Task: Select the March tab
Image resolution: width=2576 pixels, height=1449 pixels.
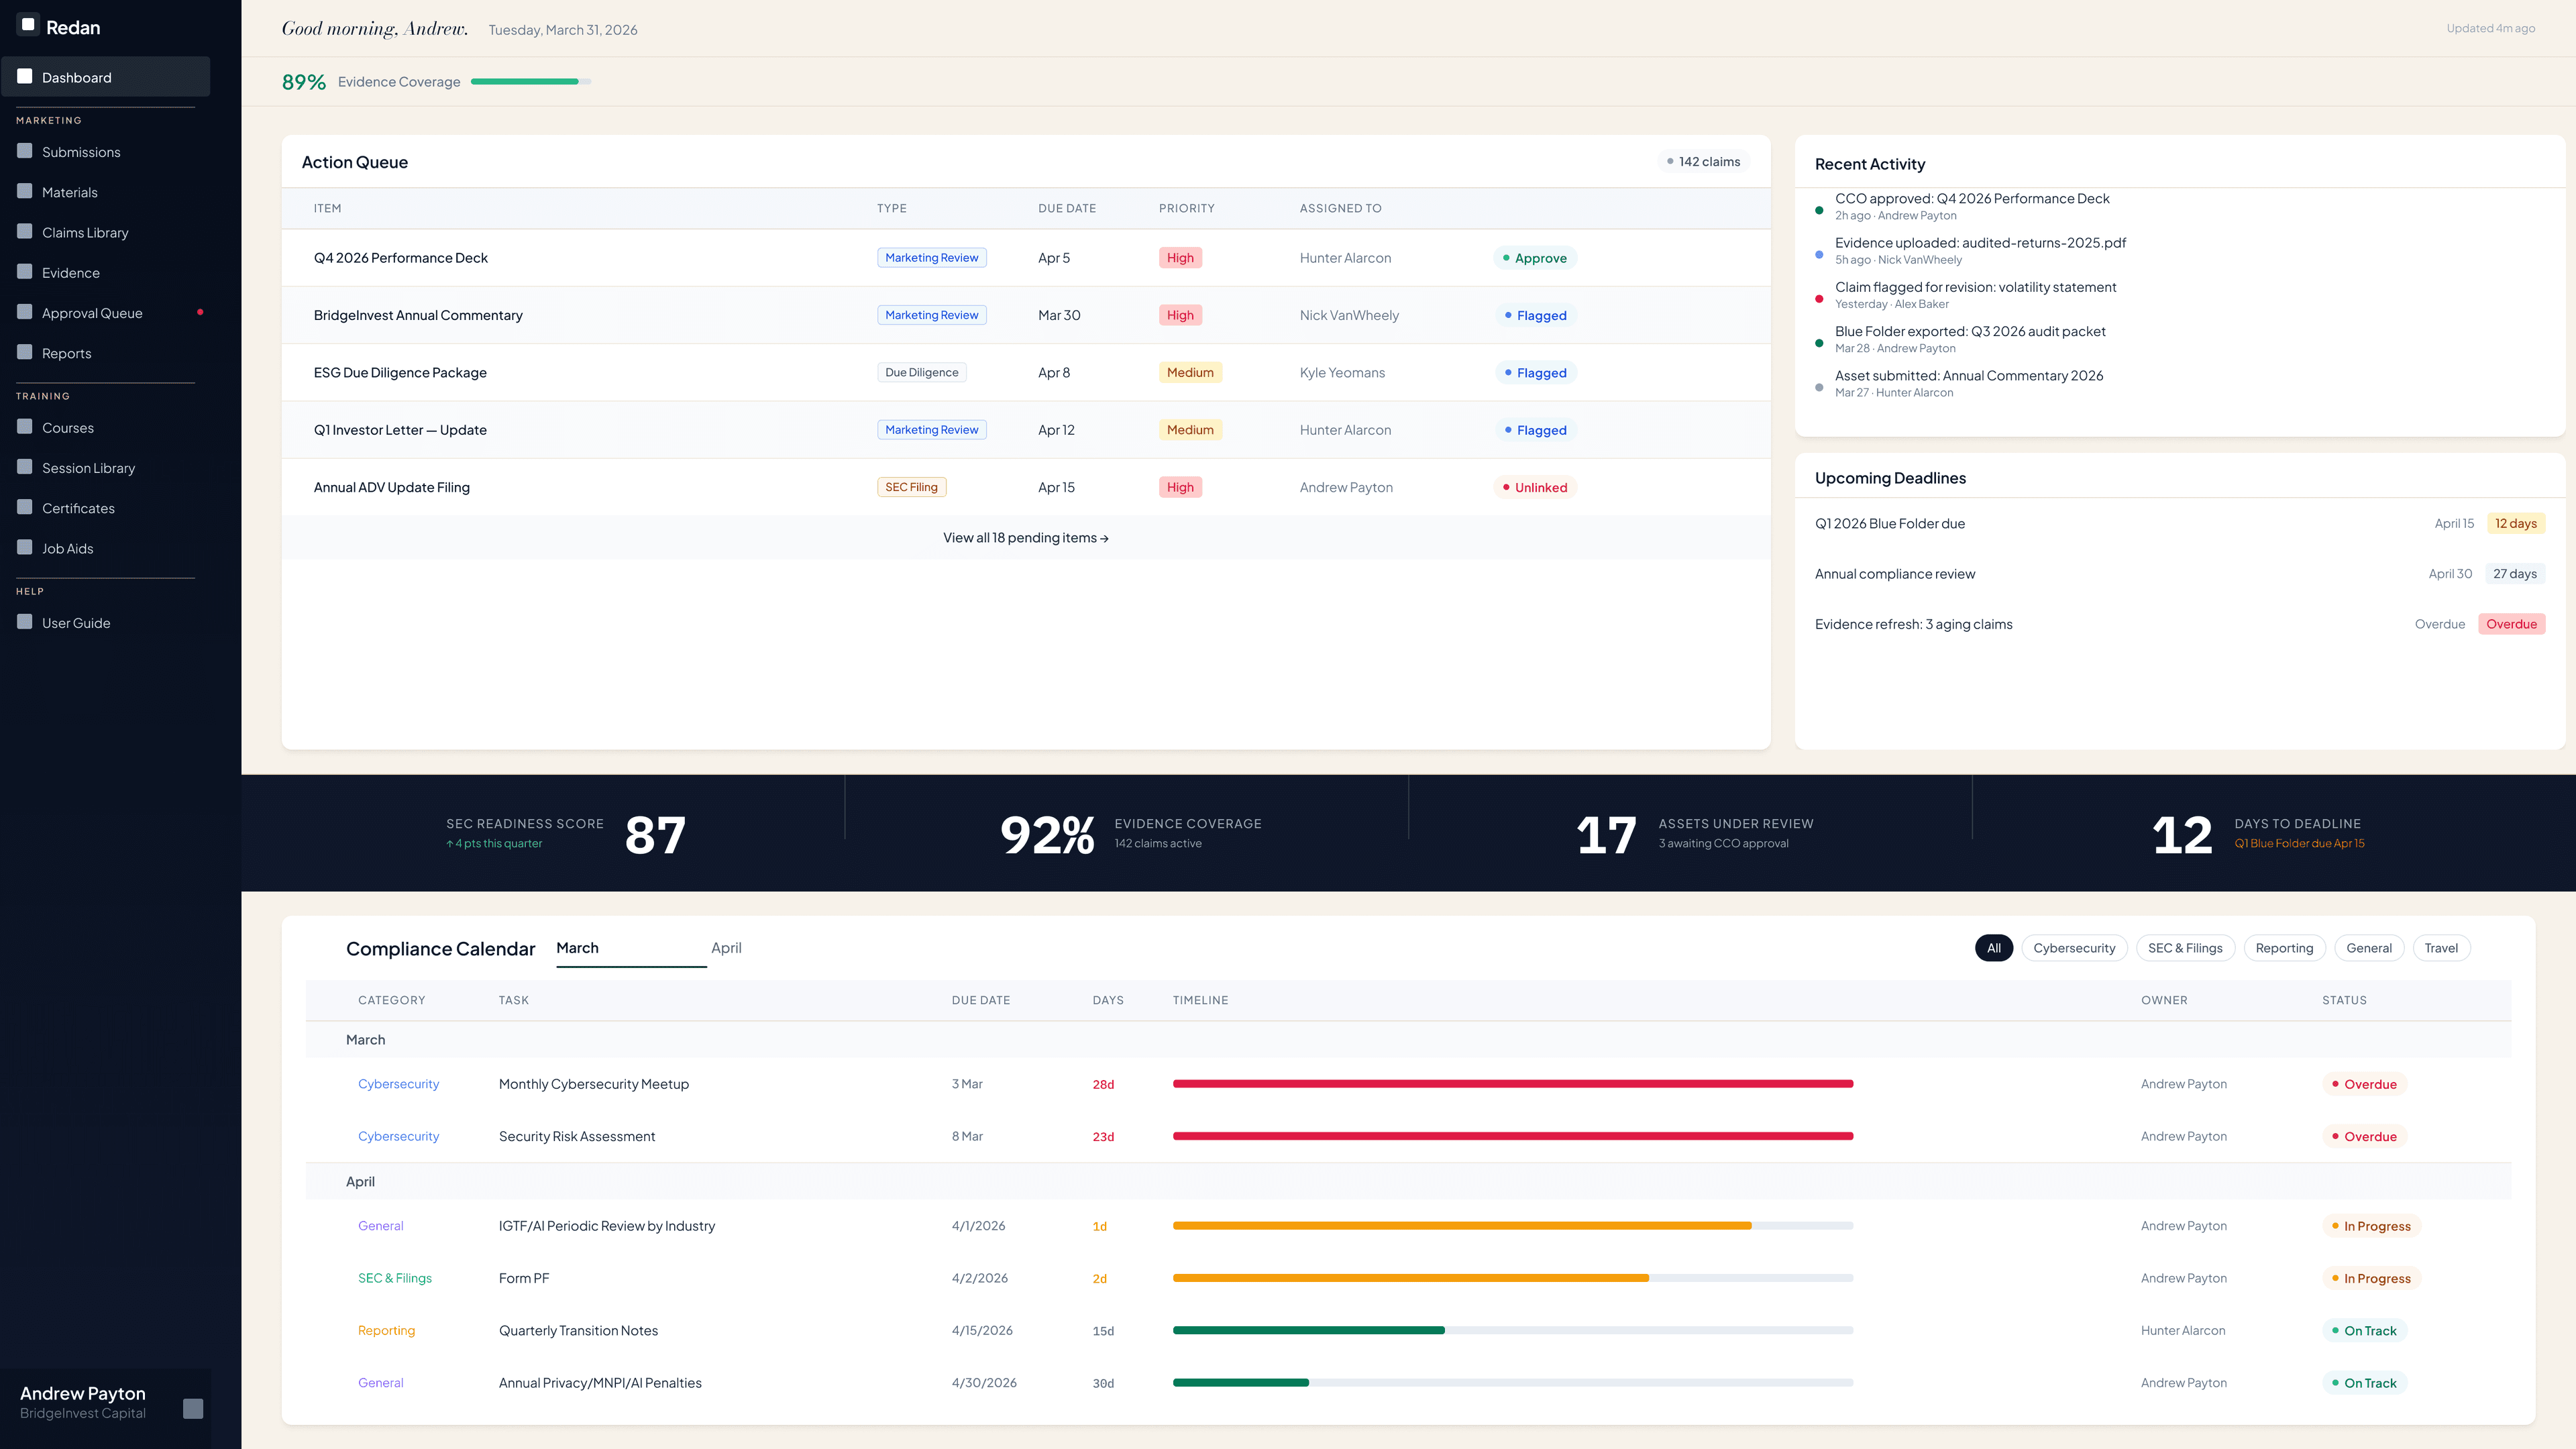Action: 578,947
